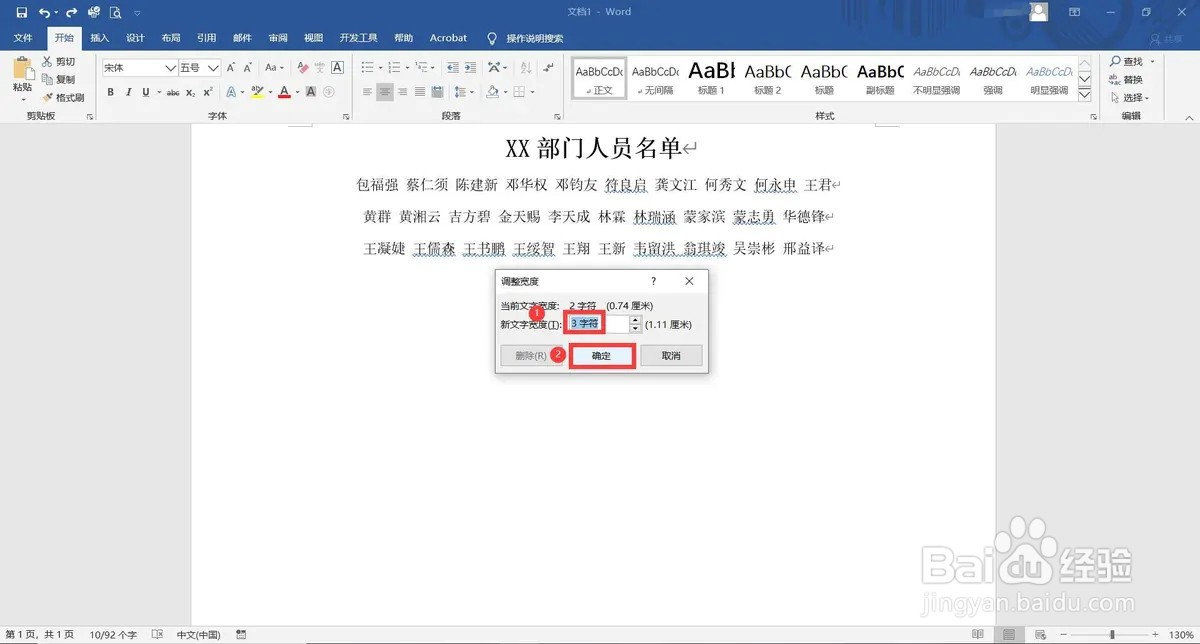Click the Undo arrow in the quick access toolbar
This screenshot has height=644, width=1200.
44,13
